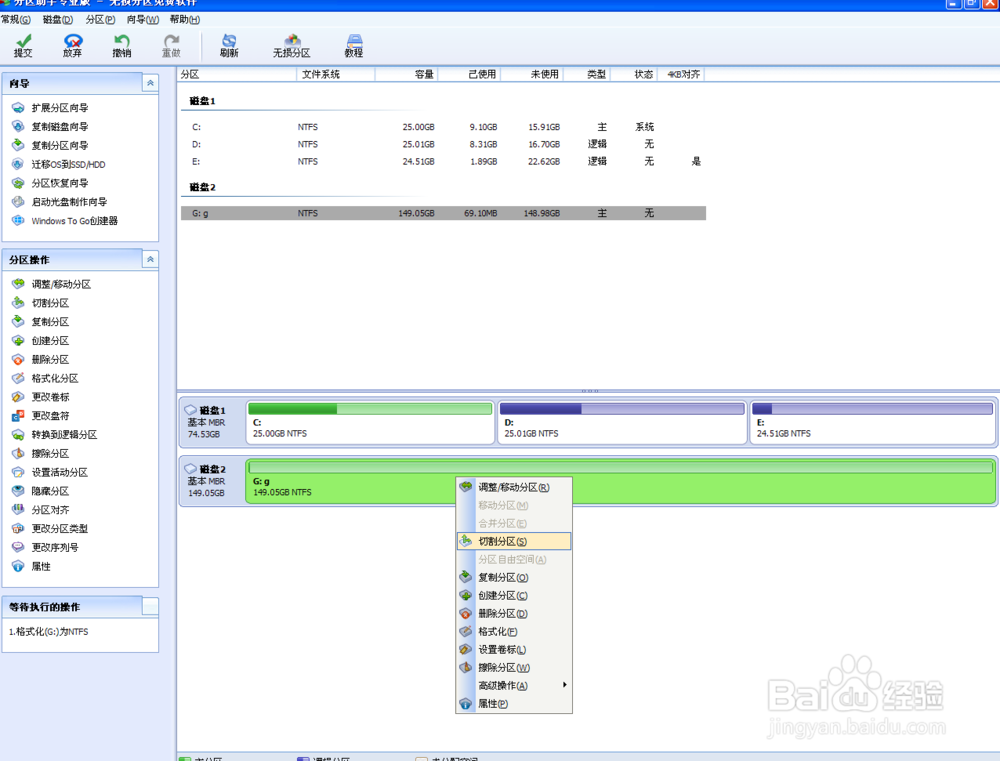Click the 撤销 (undo) toolbar icon
Image resolution: width=1000 pixels, height=761 pixels.
(x=121, y=46)
